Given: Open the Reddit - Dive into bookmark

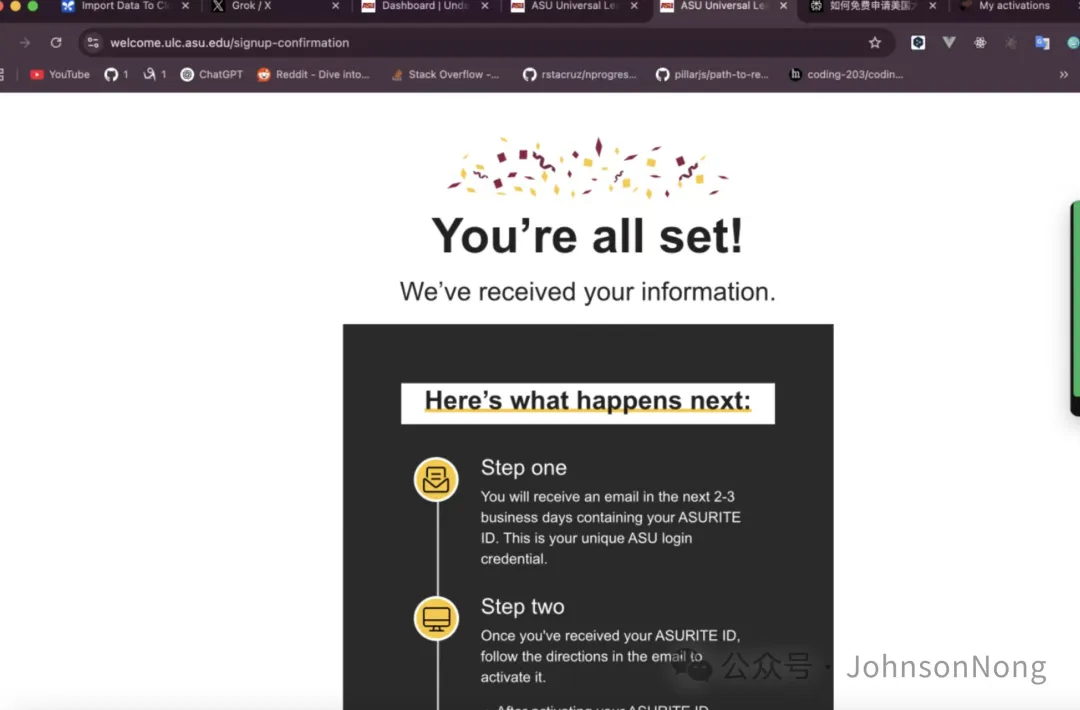Looking at the screenshot, I should (x=313, y=74).
